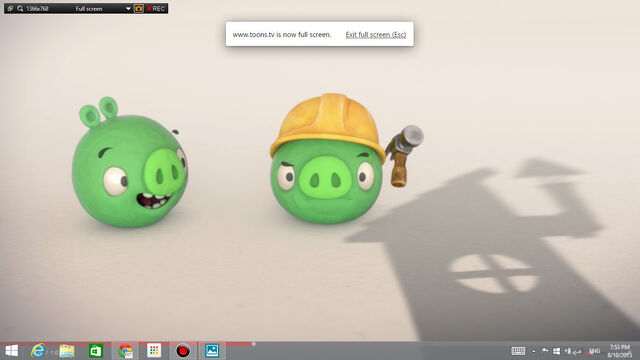Open the Chrome apps launcher grid icon
The height and width of the screenshot is (360, 640).
154,350
